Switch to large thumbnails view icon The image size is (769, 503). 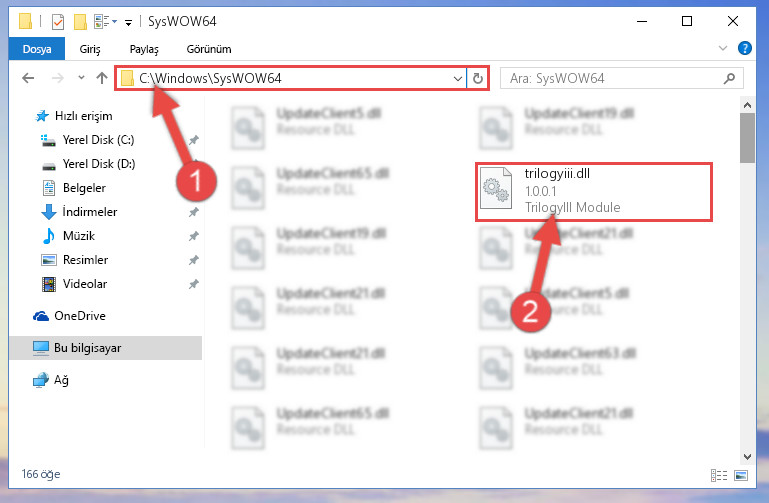[741, 475]
